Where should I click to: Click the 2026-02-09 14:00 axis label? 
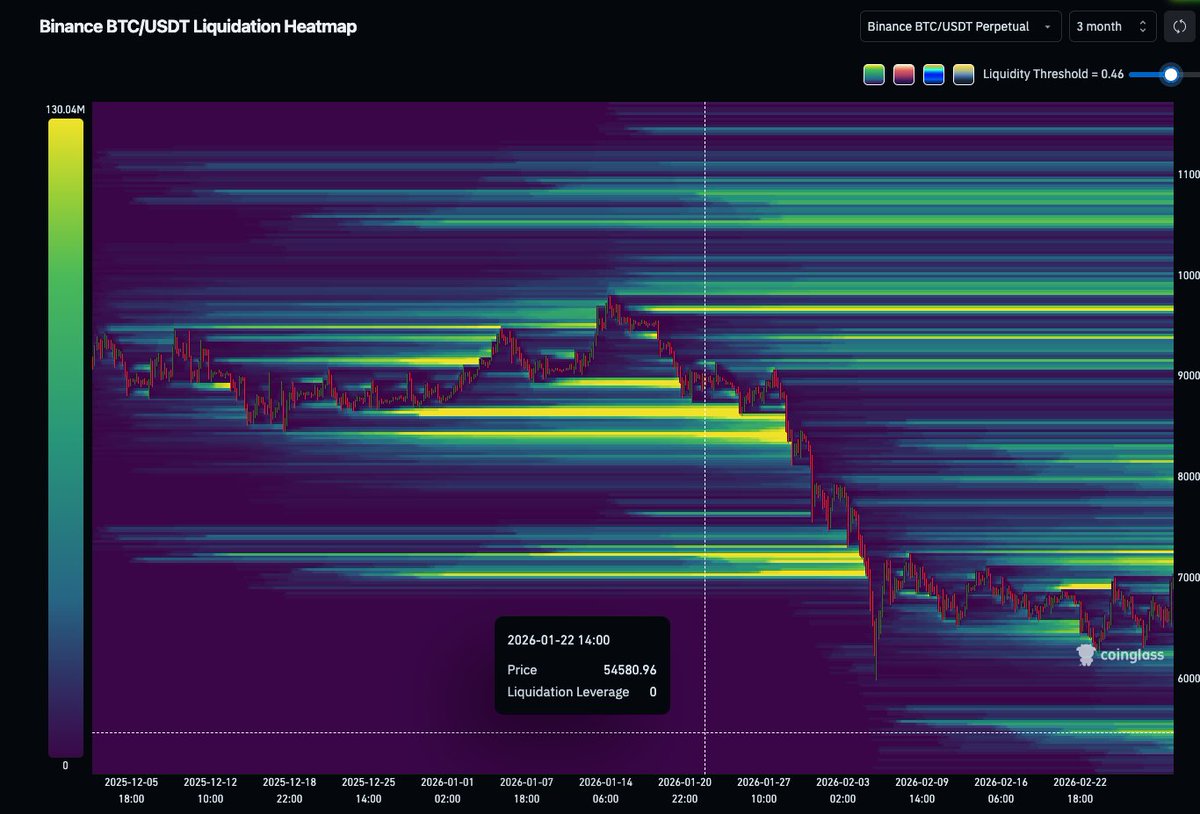click(922, 791)
